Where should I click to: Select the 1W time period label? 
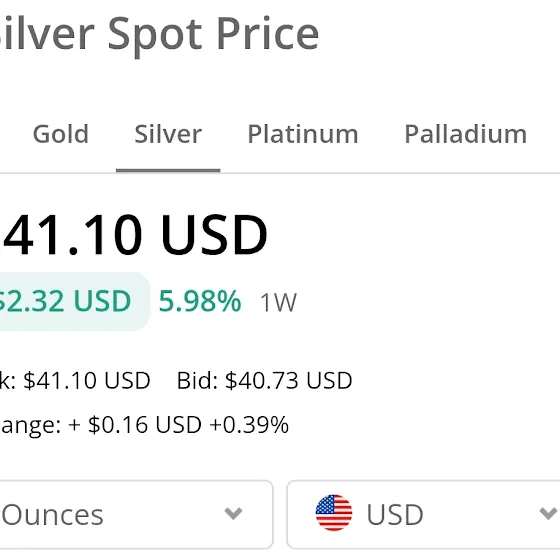pyautogui.click(x=279, y=302)
